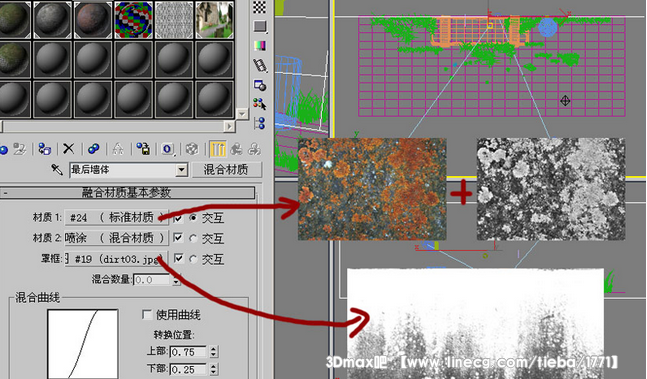The height and width of the screenshot is (379, 647).
Task: Toggle the checkered Background icon for sample slots
Action: pos(260,7)
